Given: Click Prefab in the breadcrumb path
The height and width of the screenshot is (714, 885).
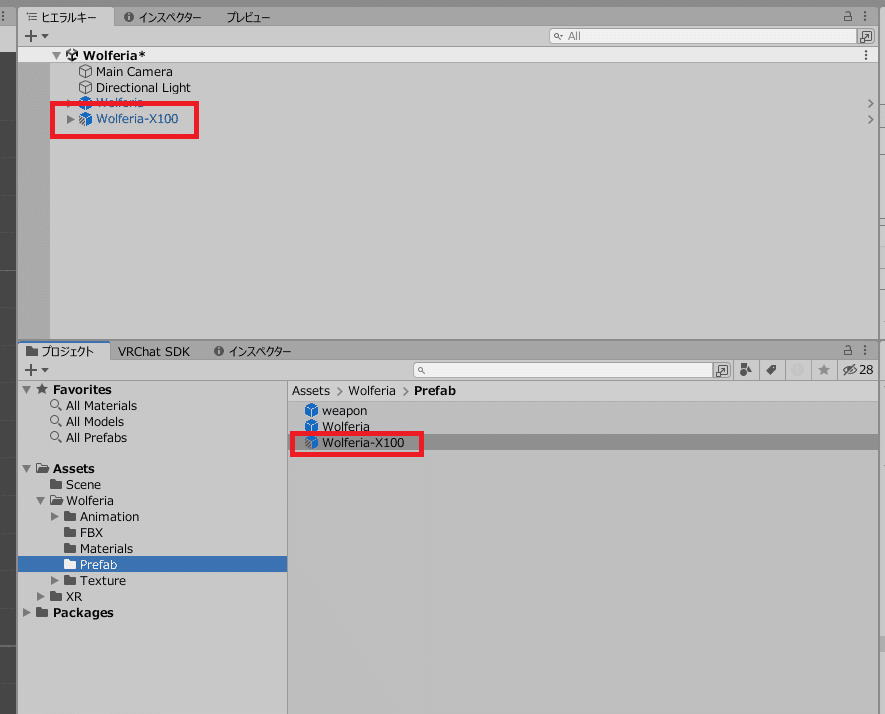Looking at the screenshot, I should click(435, 391).
